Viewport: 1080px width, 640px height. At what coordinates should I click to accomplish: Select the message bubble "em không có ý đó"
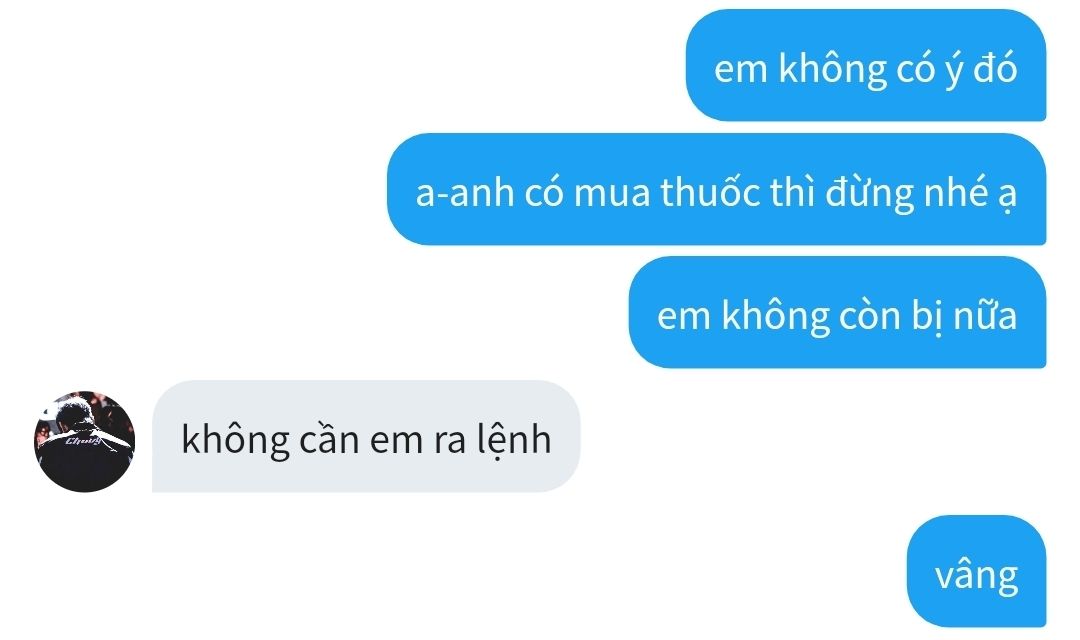click(x=866, y=65)
